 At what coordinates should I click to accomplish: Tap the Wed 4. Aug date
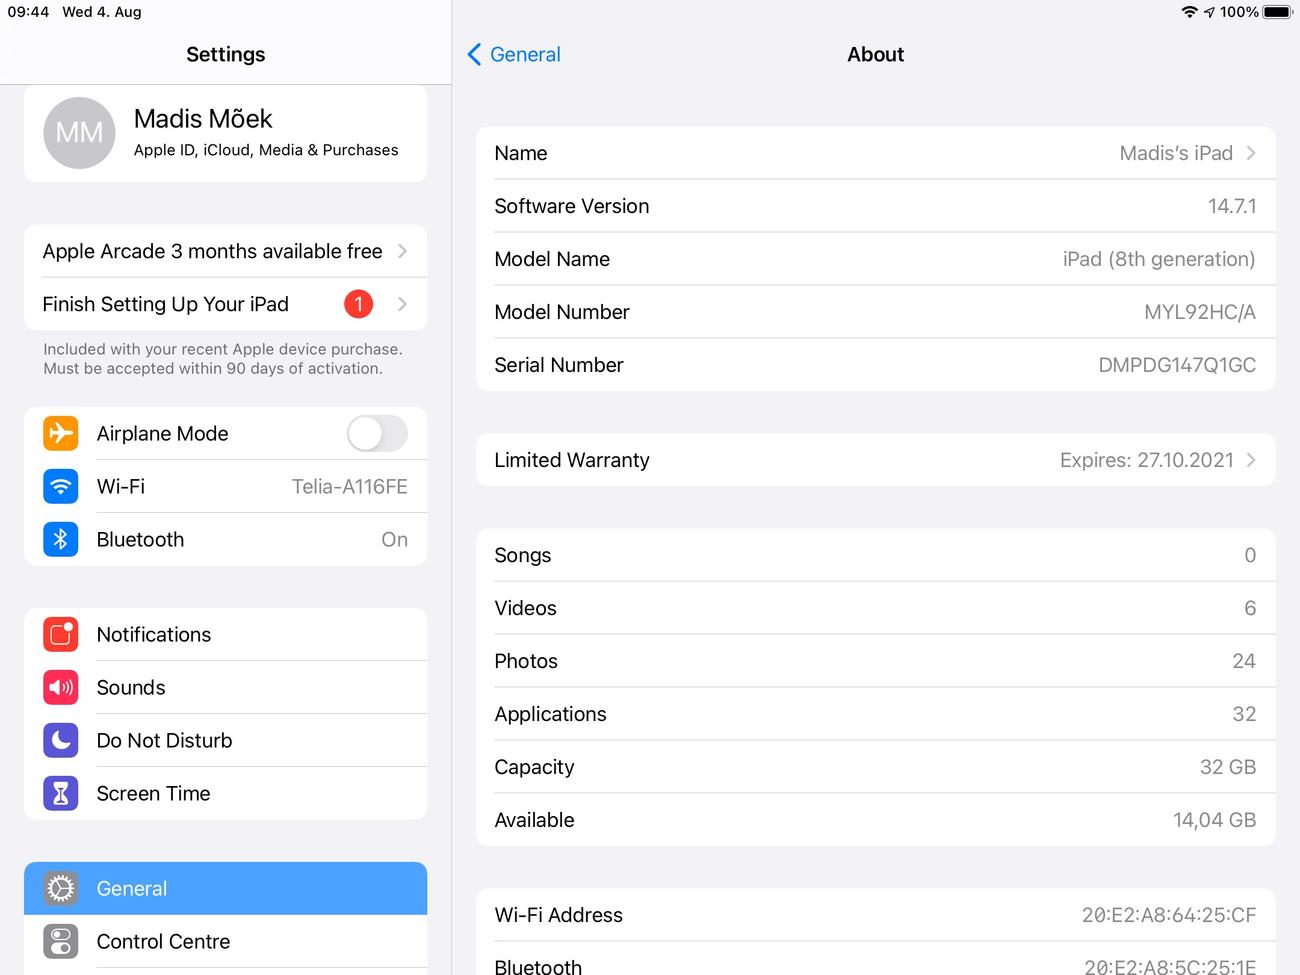pyautogui.click(x=102, y=12)
